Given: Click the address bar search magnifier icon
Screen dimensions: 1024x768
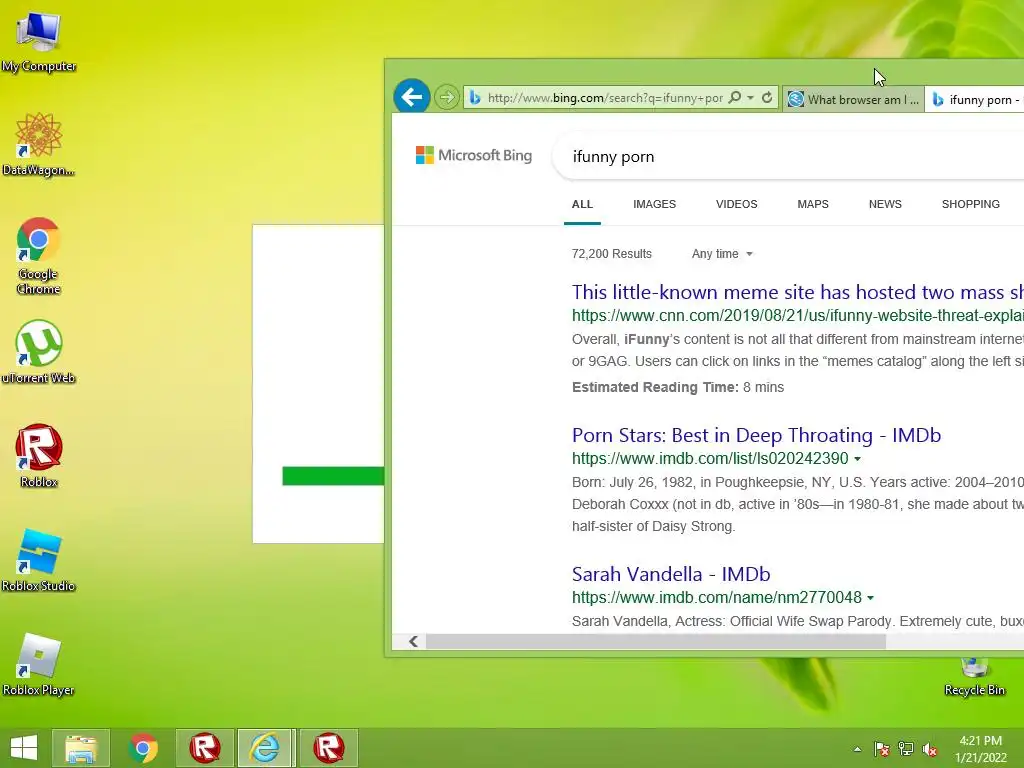Looking at the screenshot, I should [735, 97].
